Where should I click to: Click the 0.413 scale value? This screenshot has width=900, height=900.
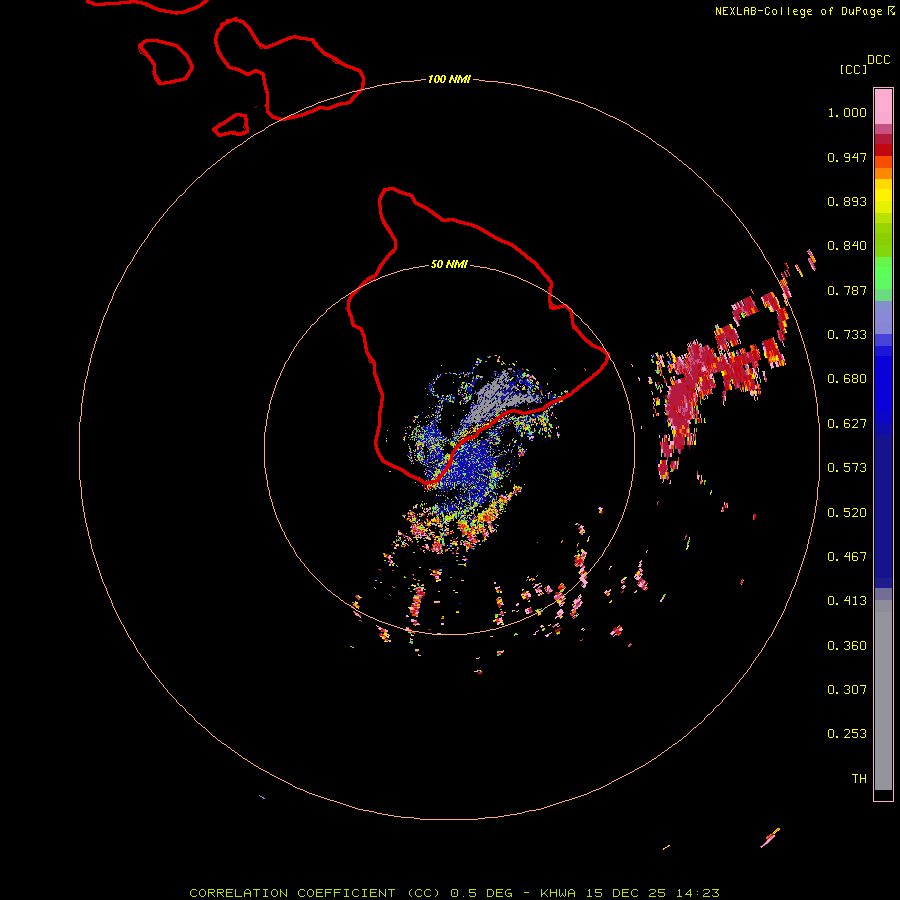click(x=847, y=601)
